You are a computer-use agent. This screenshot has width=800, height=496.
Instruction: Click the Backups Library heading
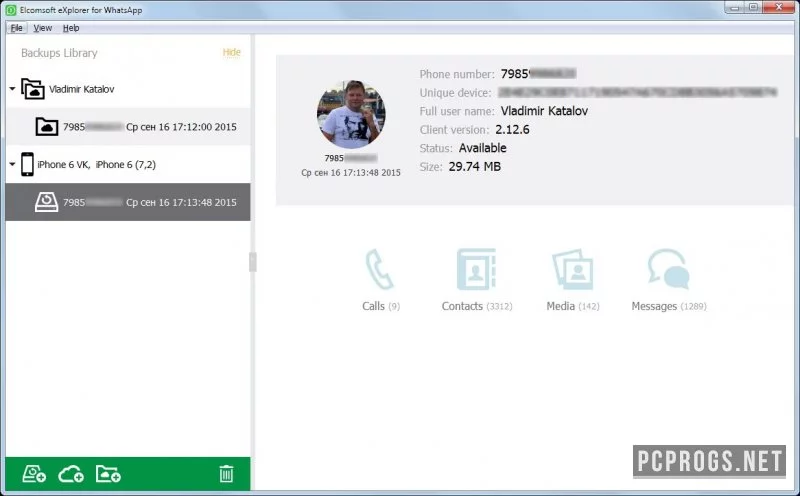coord(59,53)
